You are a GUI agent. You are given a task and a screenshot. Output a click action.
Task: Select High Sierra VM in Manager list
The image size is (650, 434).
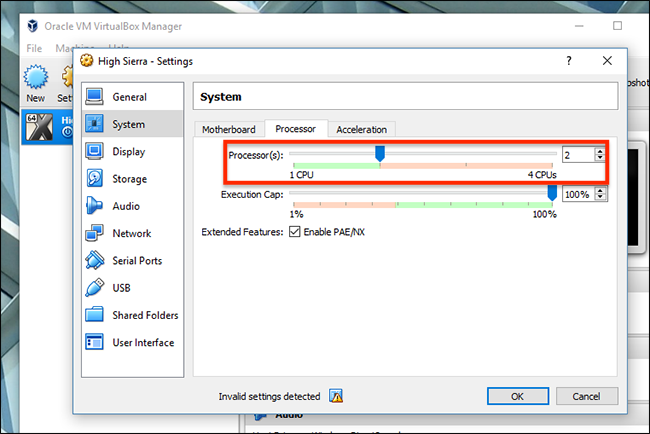(x=47, y=127)
